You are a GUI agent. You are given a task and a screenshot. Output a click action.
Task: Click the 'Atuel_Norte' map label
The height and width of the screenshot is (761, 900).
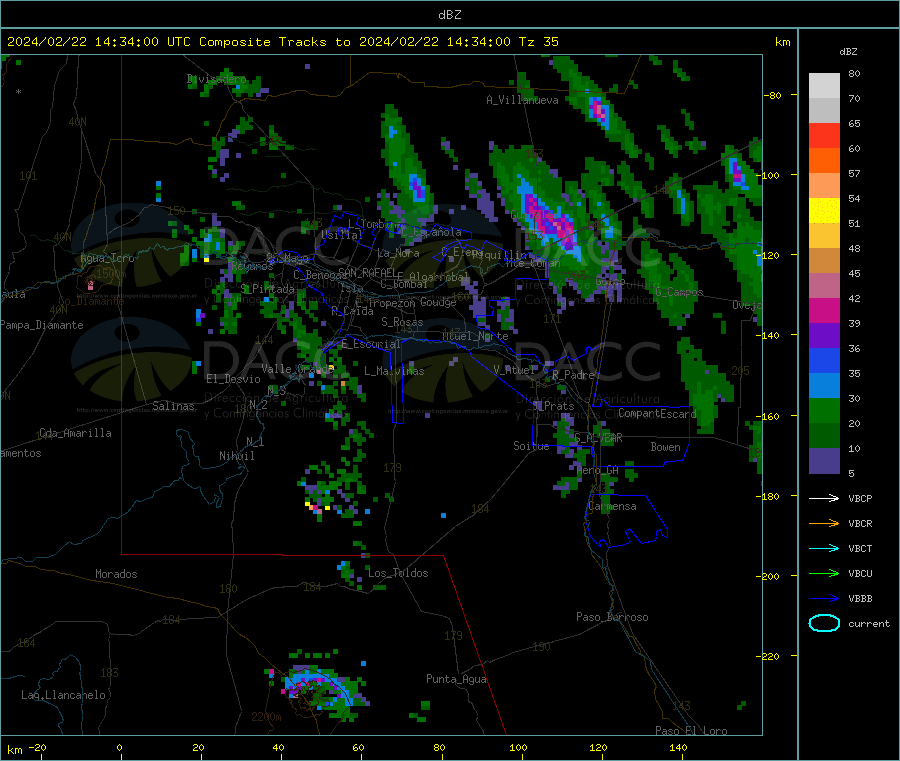pos(475,336)
